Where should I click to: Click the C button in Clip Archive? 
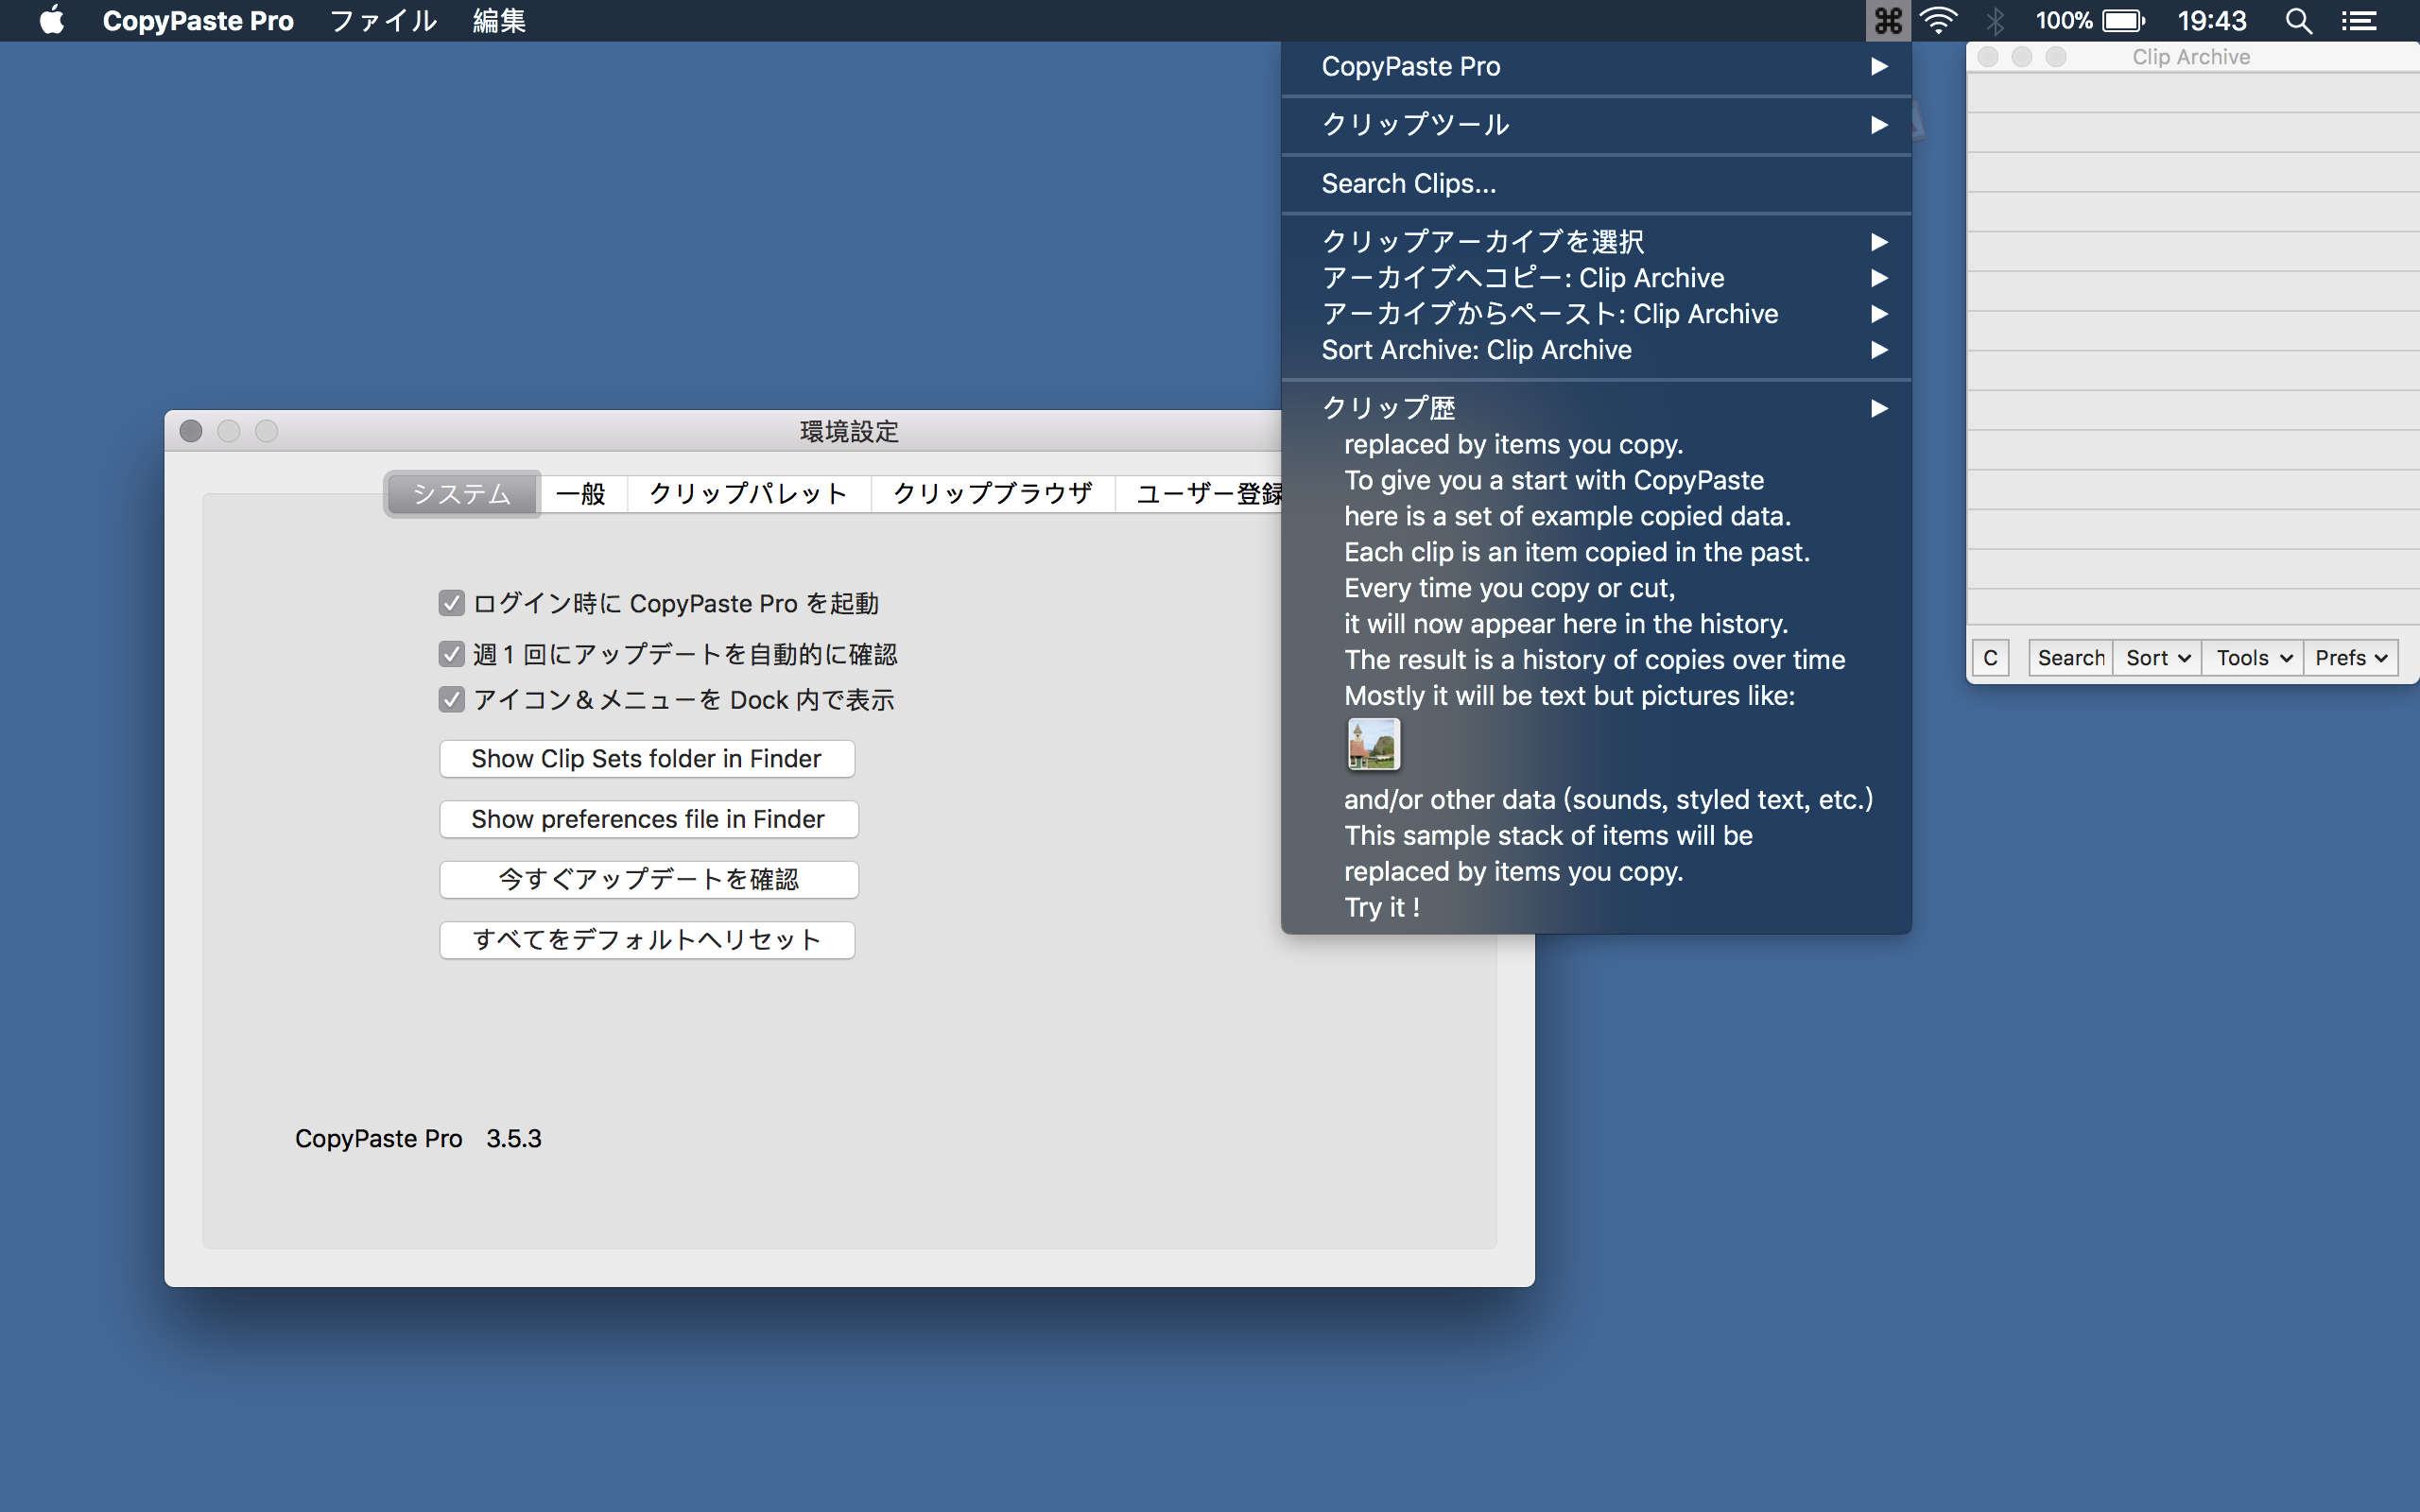pos(1990,658)
